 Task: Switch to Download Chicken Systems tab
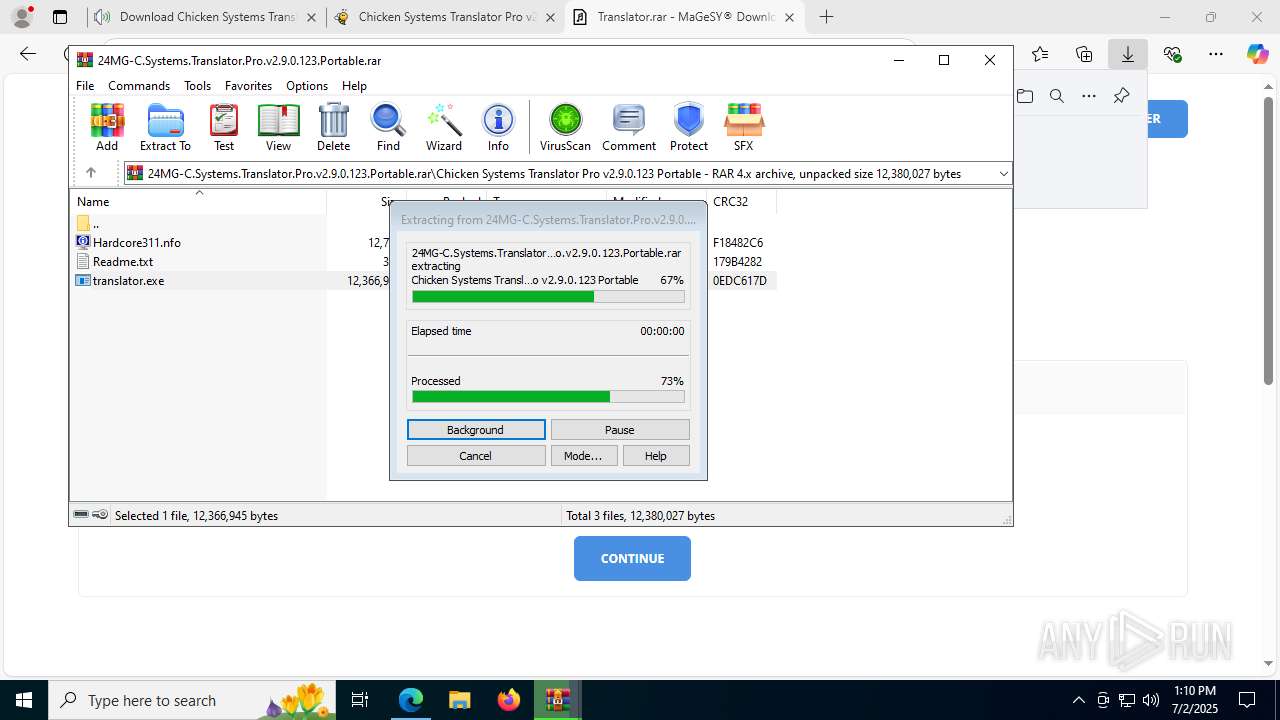pos(207,17)
